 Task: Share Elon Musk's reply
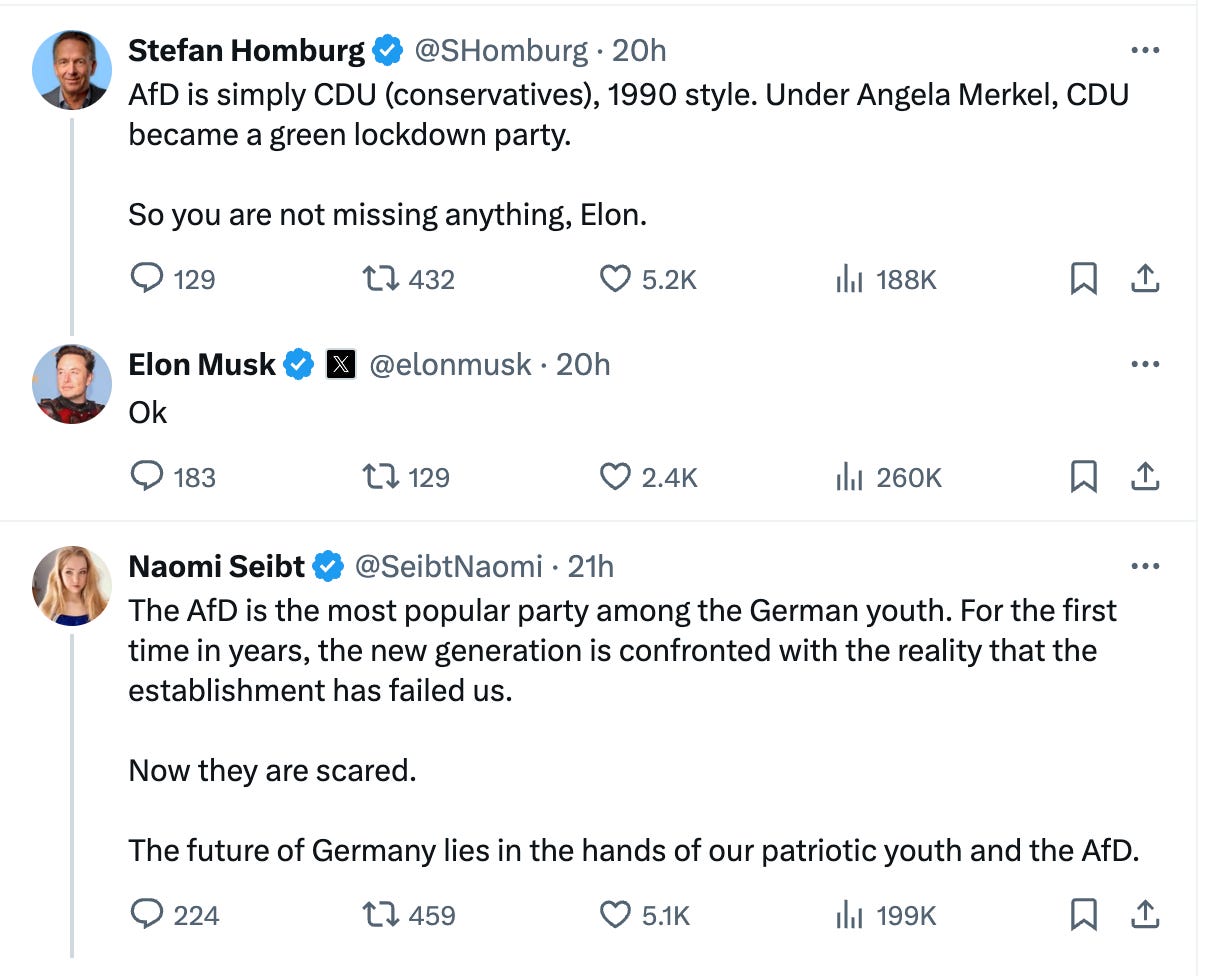1144,478
